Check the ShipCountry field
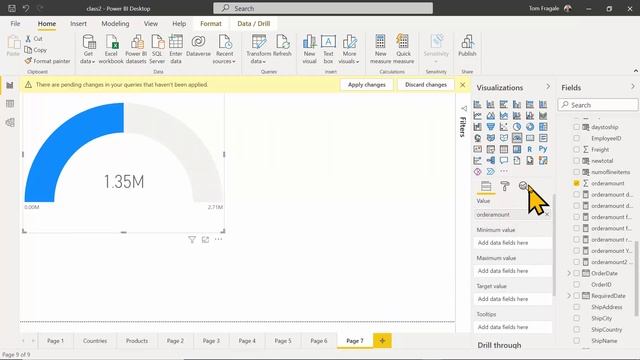The image size is (640, 360). click(x=576, y=329)
